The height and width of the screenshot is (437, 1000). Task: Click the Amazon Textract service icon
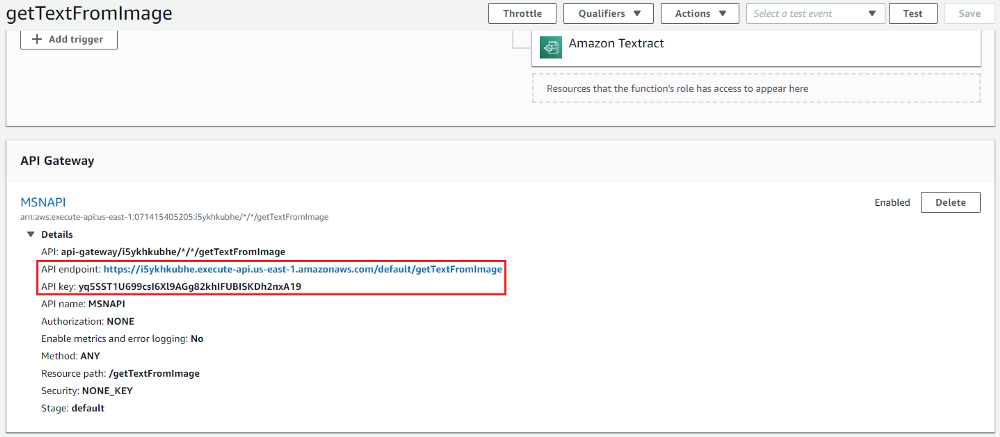click(550, 47)
